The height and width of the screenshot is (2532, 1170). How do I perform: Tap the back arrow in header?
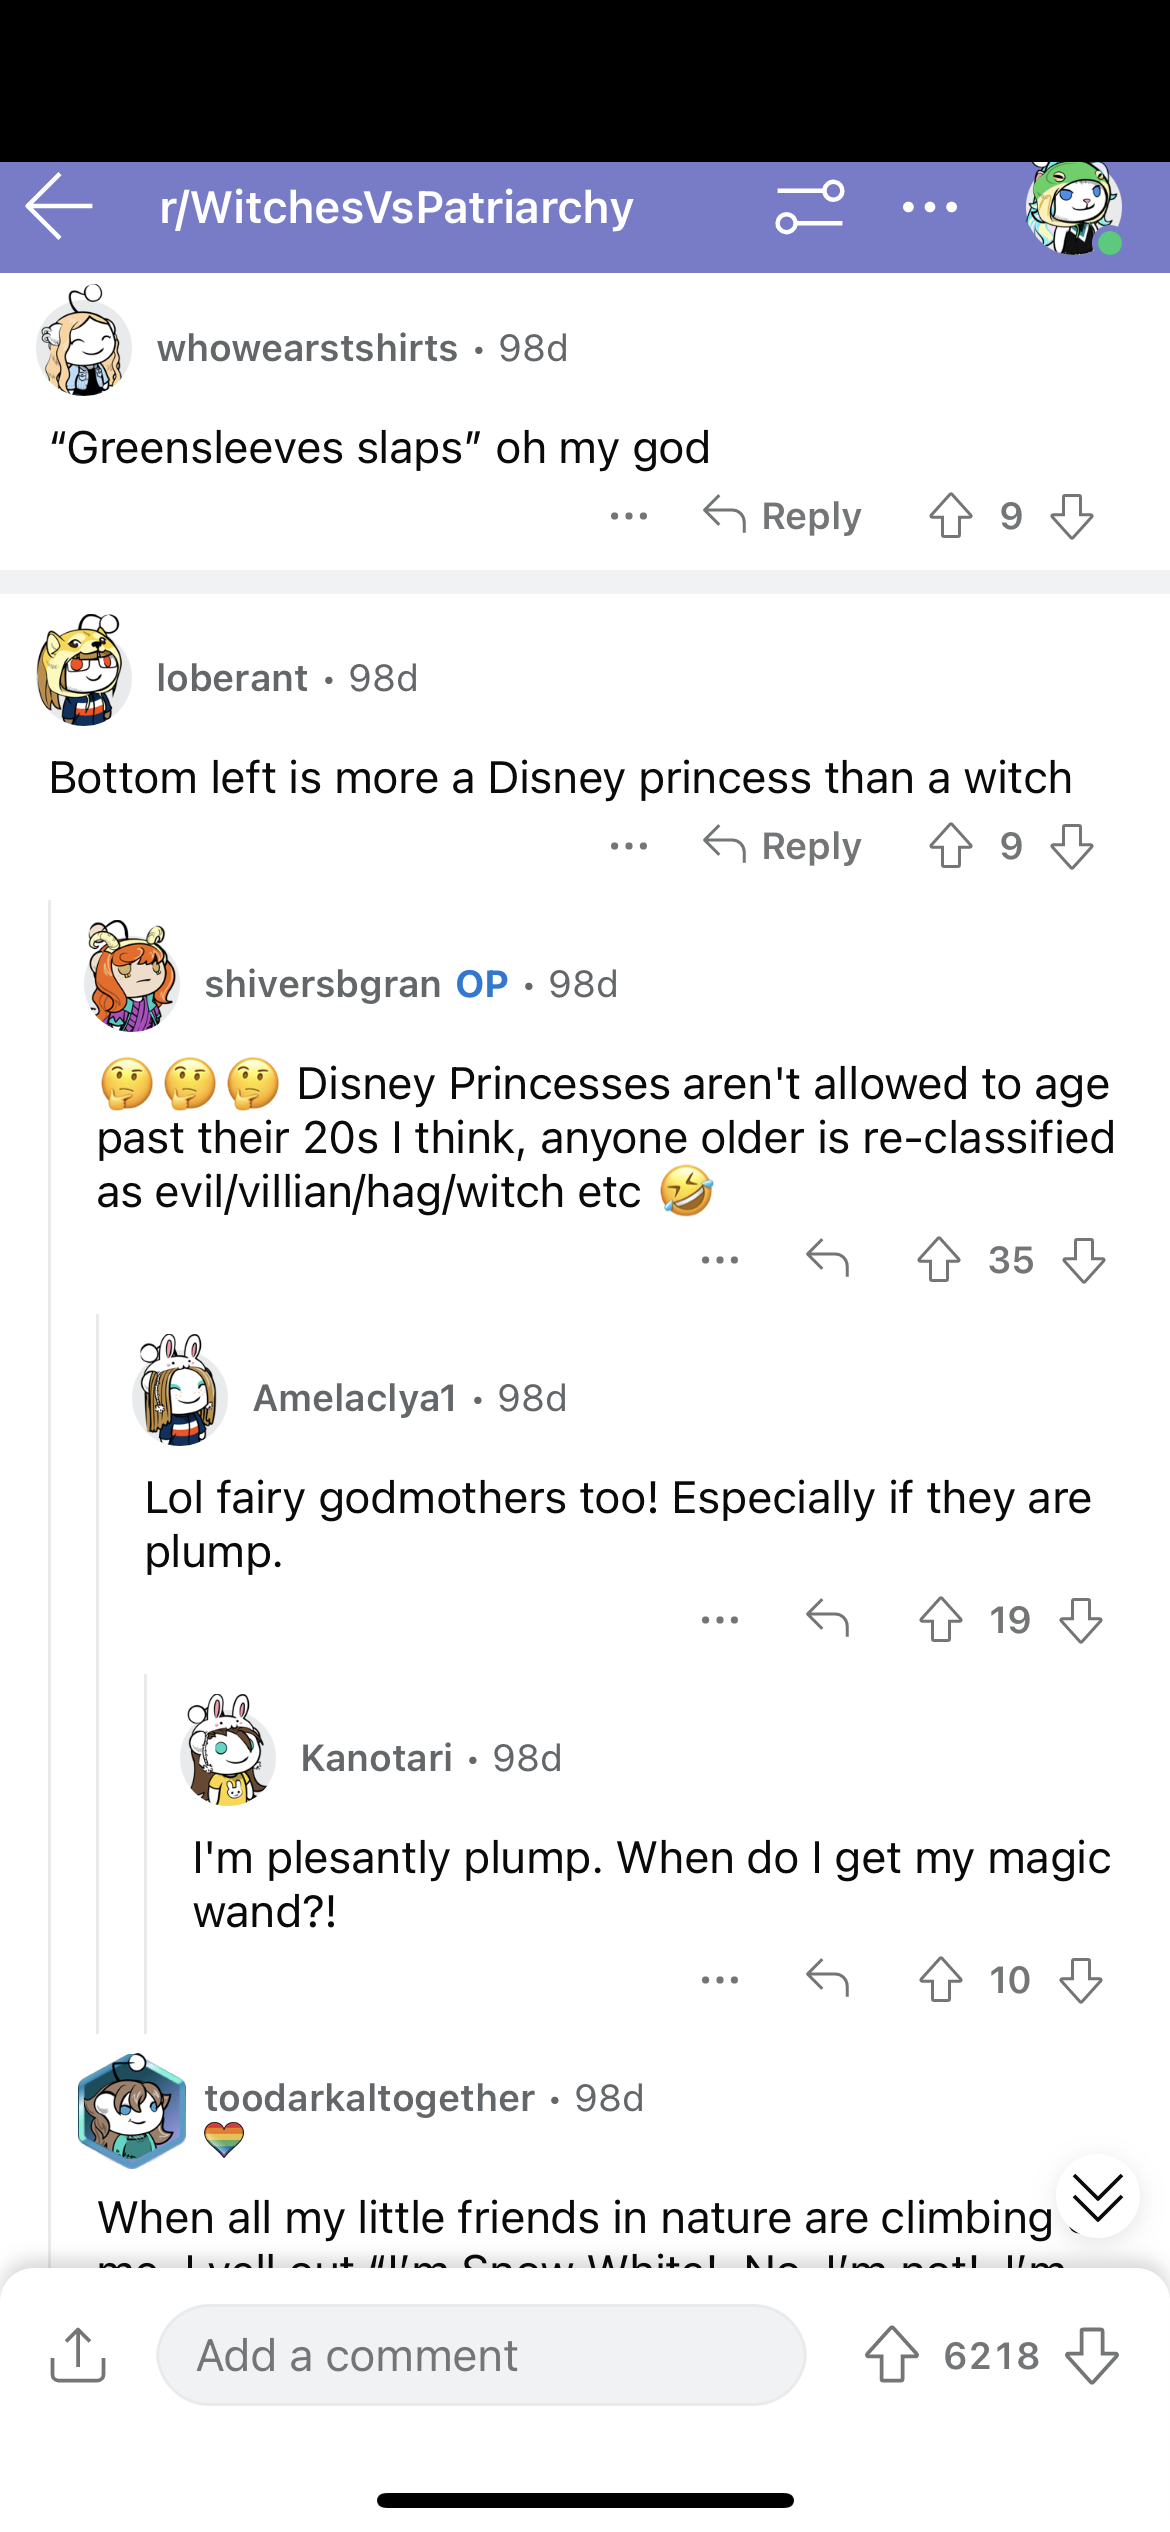coord(60,207)
